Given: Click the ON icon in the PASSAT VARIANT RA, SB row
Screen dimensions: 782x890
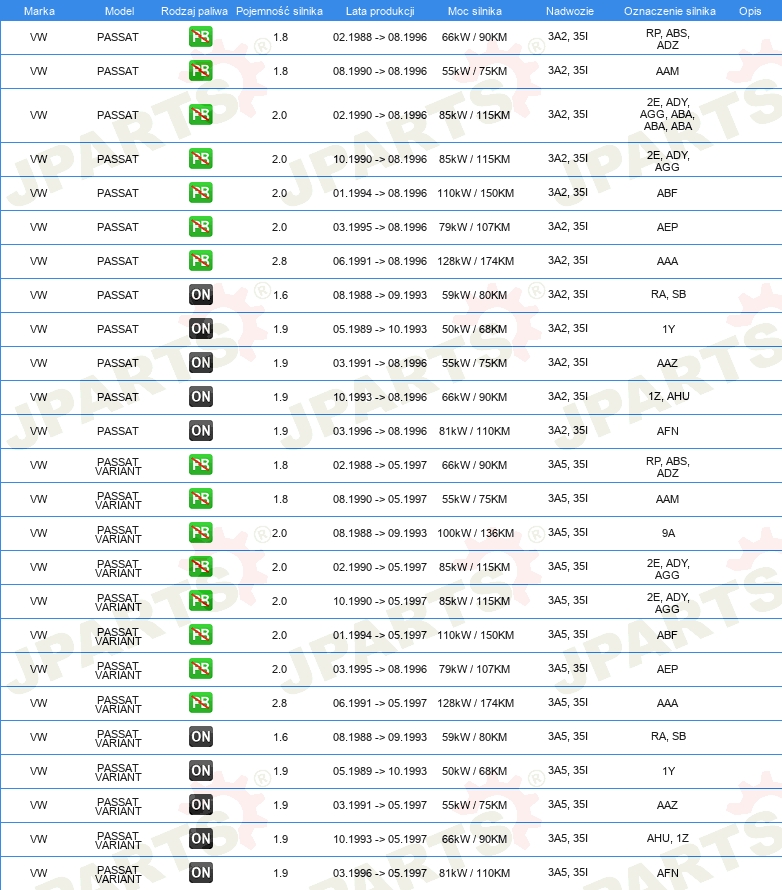Looking at the screenshot, I should [x=201, y=737].
